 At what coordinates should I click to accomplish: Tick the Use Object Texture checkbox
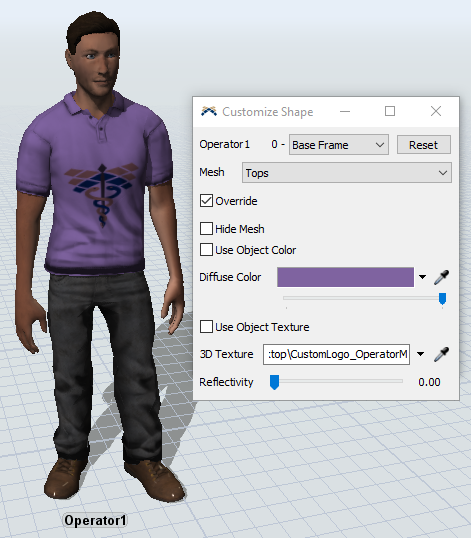coord(206,327)
